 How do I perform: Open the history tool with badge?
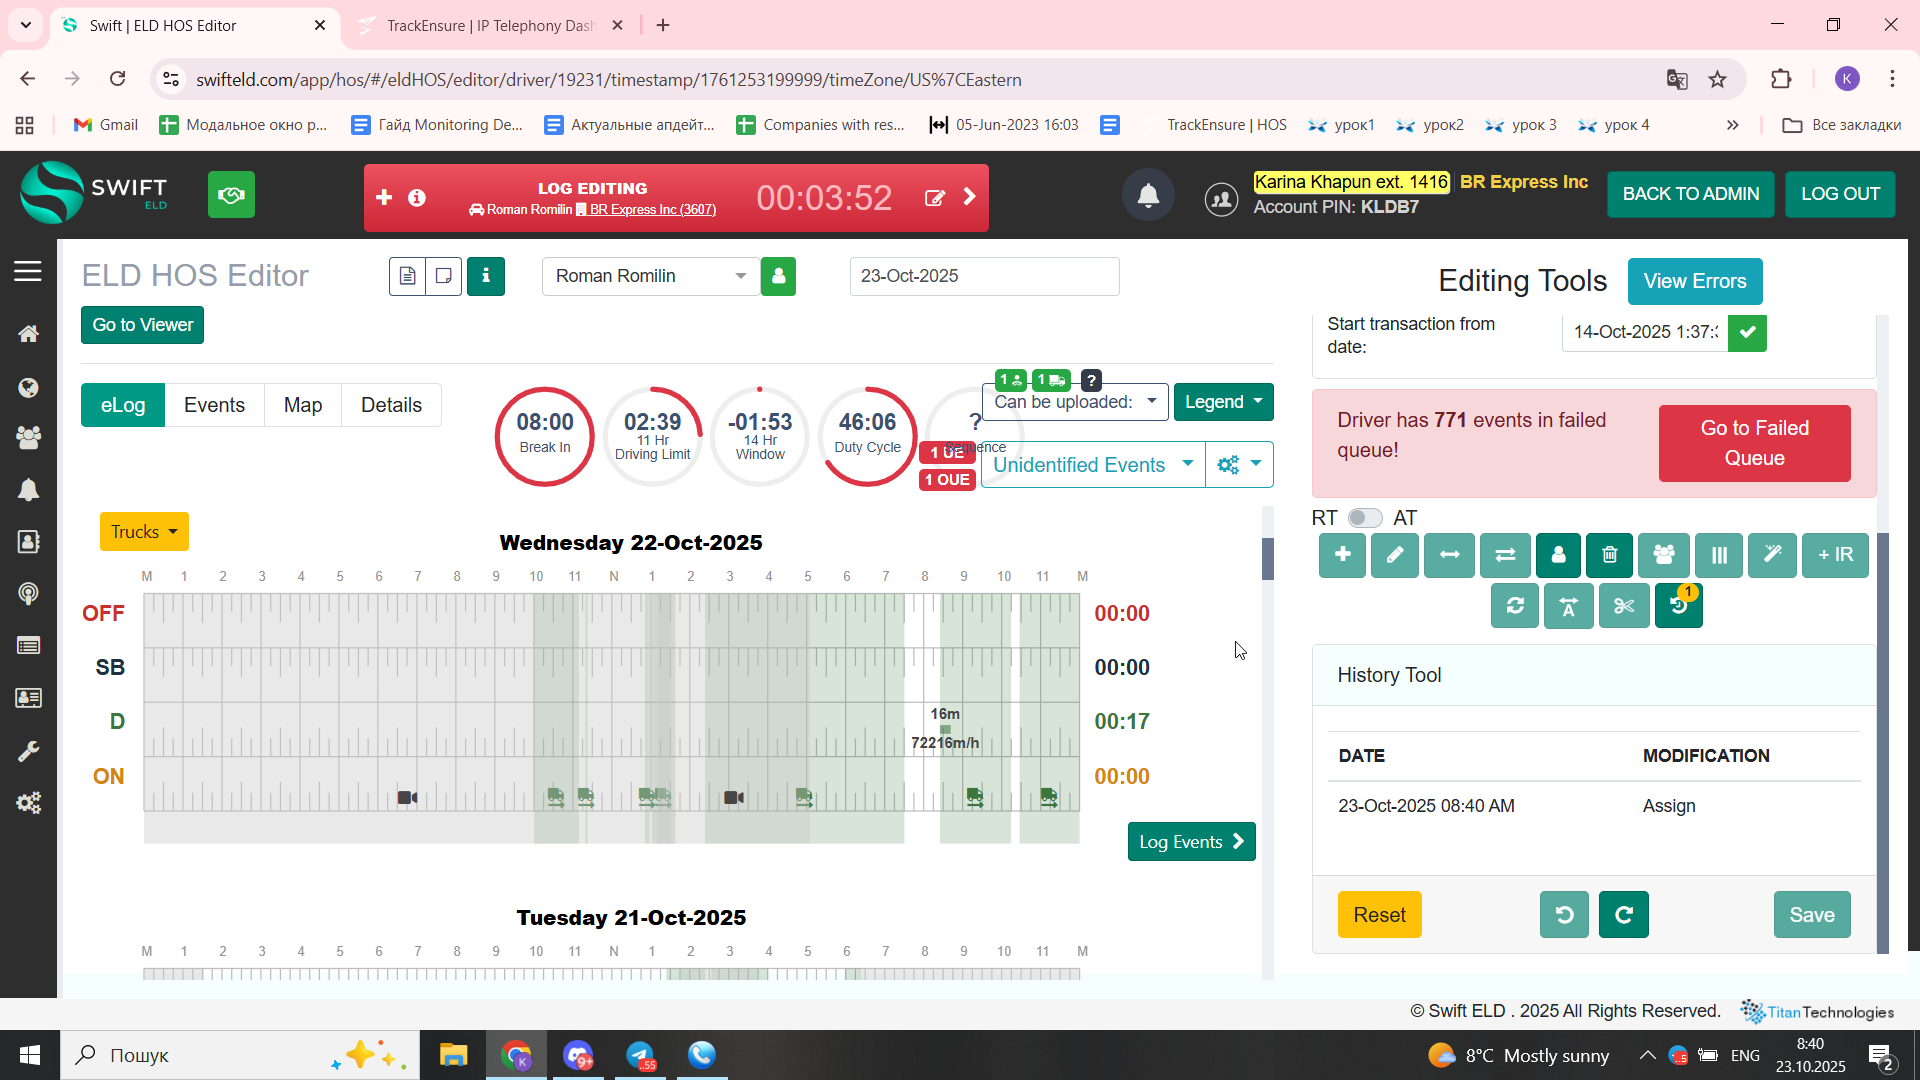pyautogui.click(x=1678, y=606)
